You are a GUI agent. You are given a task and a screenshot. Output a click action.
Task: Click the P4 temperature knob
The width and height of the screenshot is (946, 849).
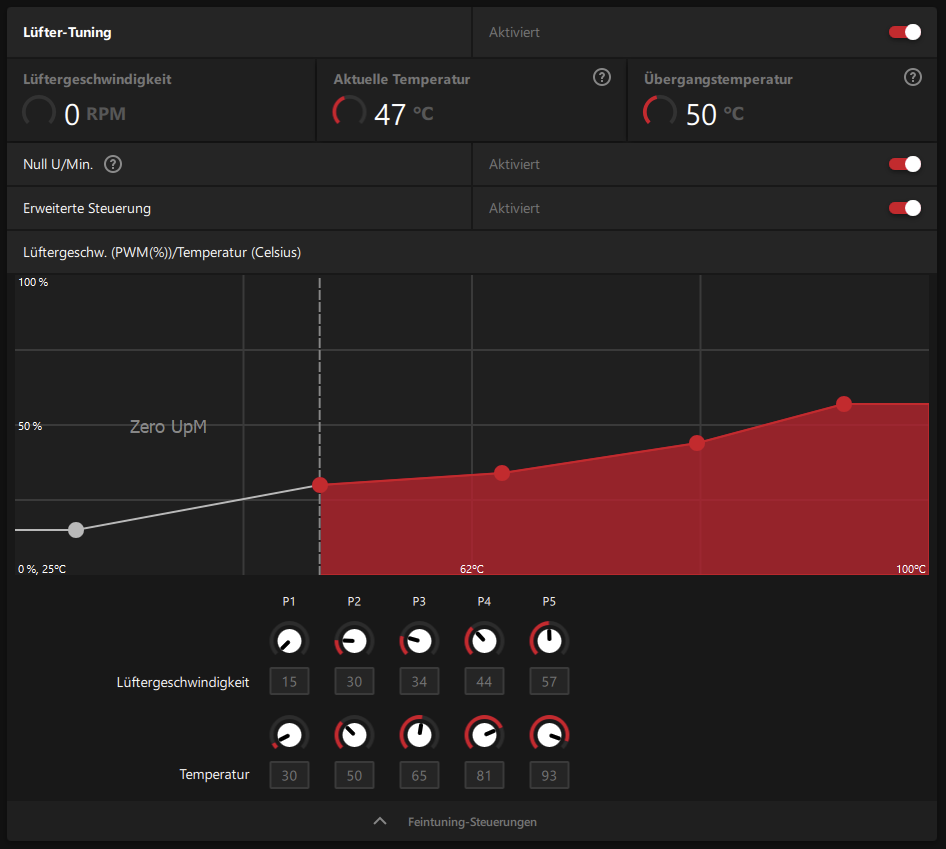[x=484, y=735]
